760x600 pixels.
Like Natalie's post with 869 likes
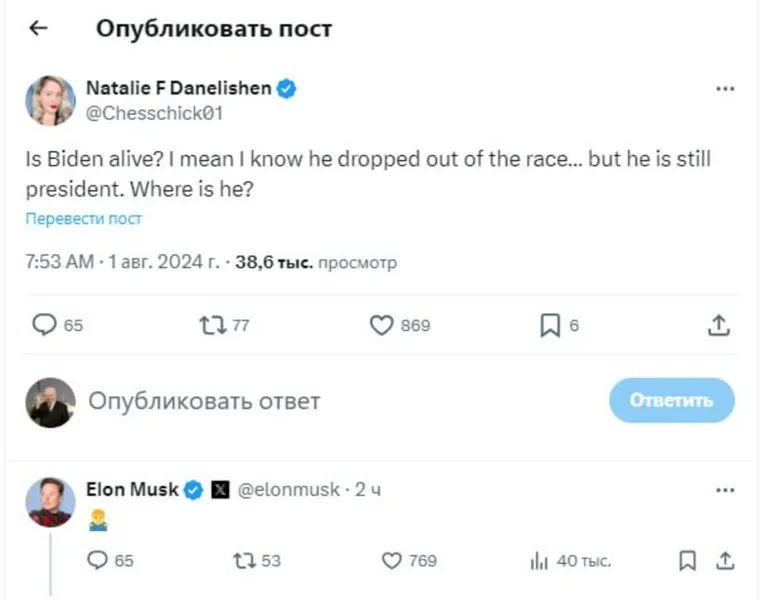coord(381,325)
